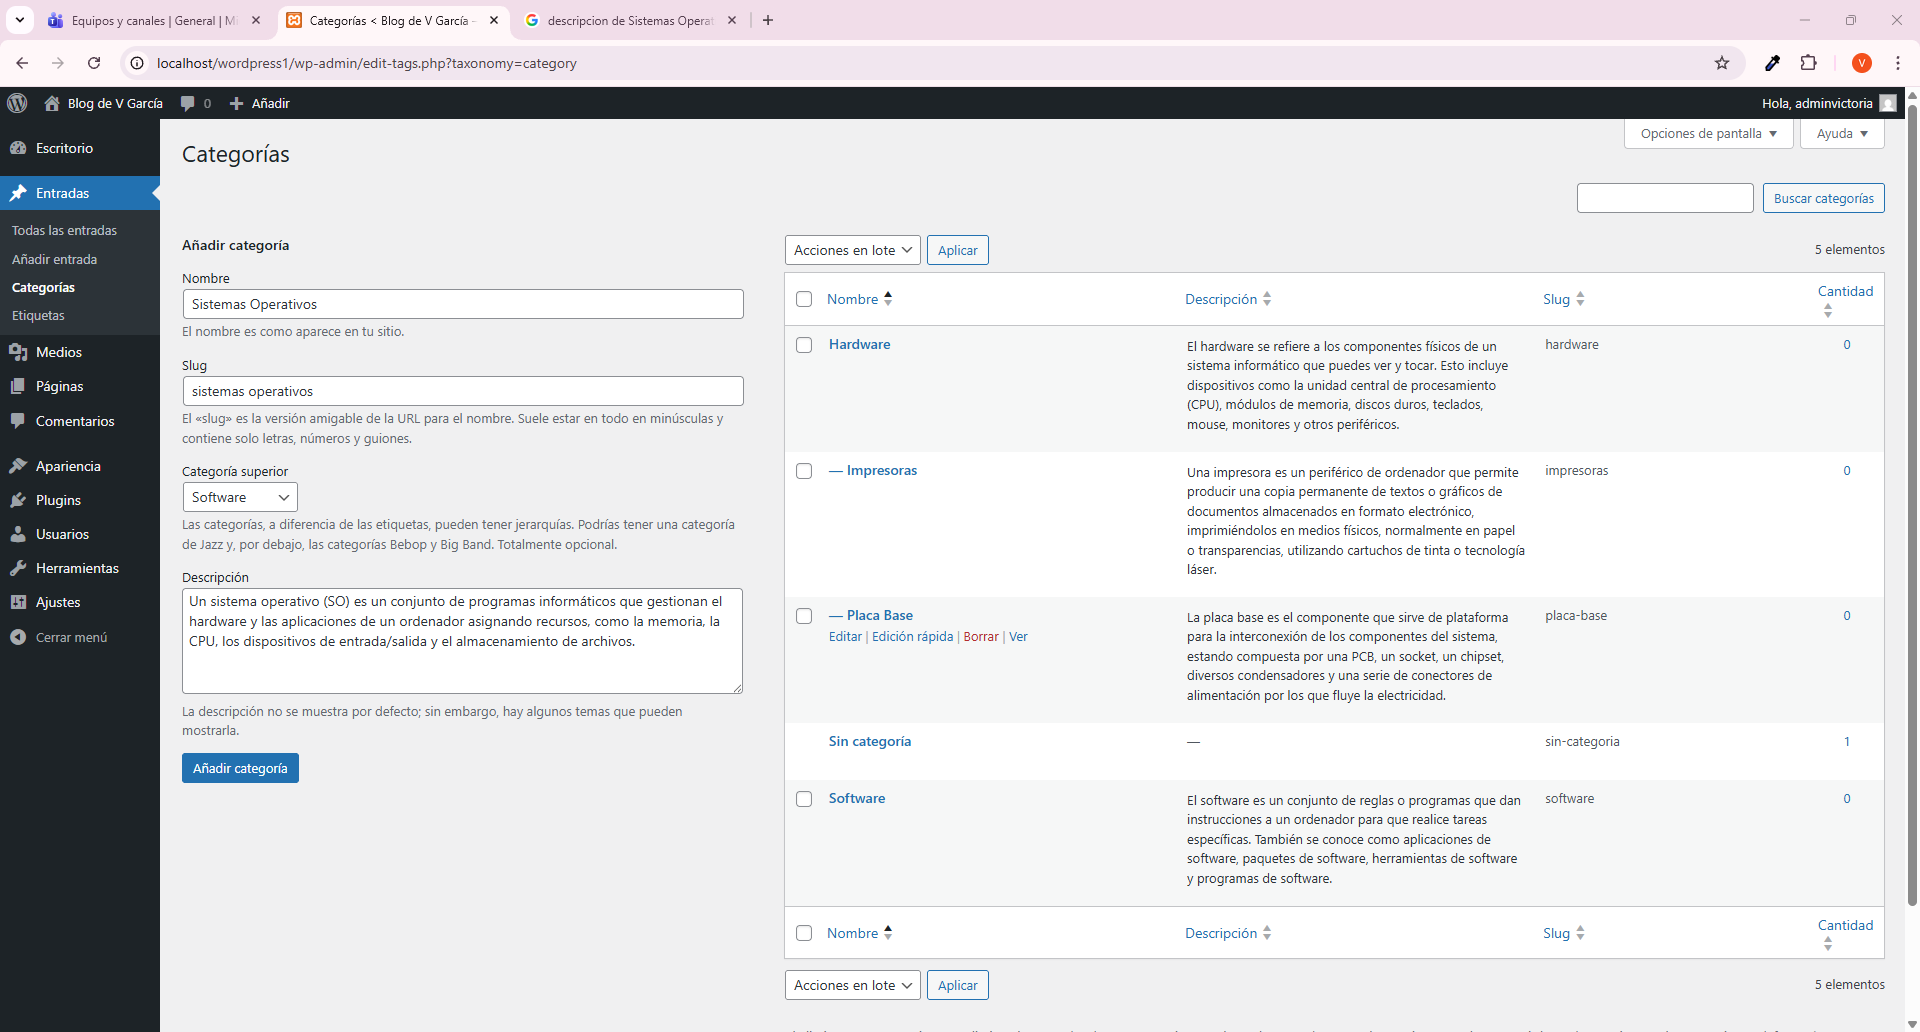Expand the top Acciones en lote dropdown
Image resolution: width=1920 pixels, height=1032 pixels.
(x=852, y=250)
